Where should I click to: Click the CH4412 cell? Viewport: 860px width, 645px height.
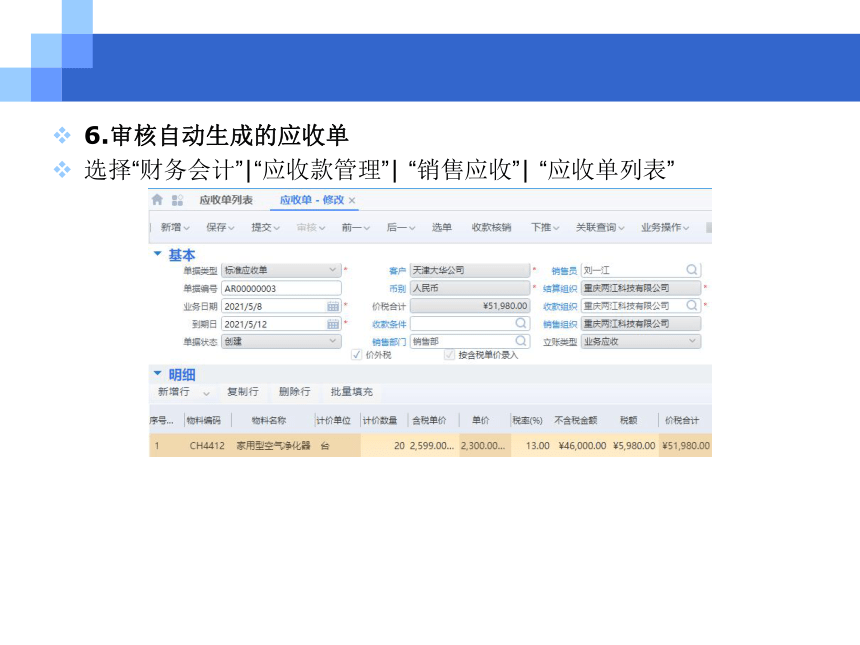tap(207, 445)
